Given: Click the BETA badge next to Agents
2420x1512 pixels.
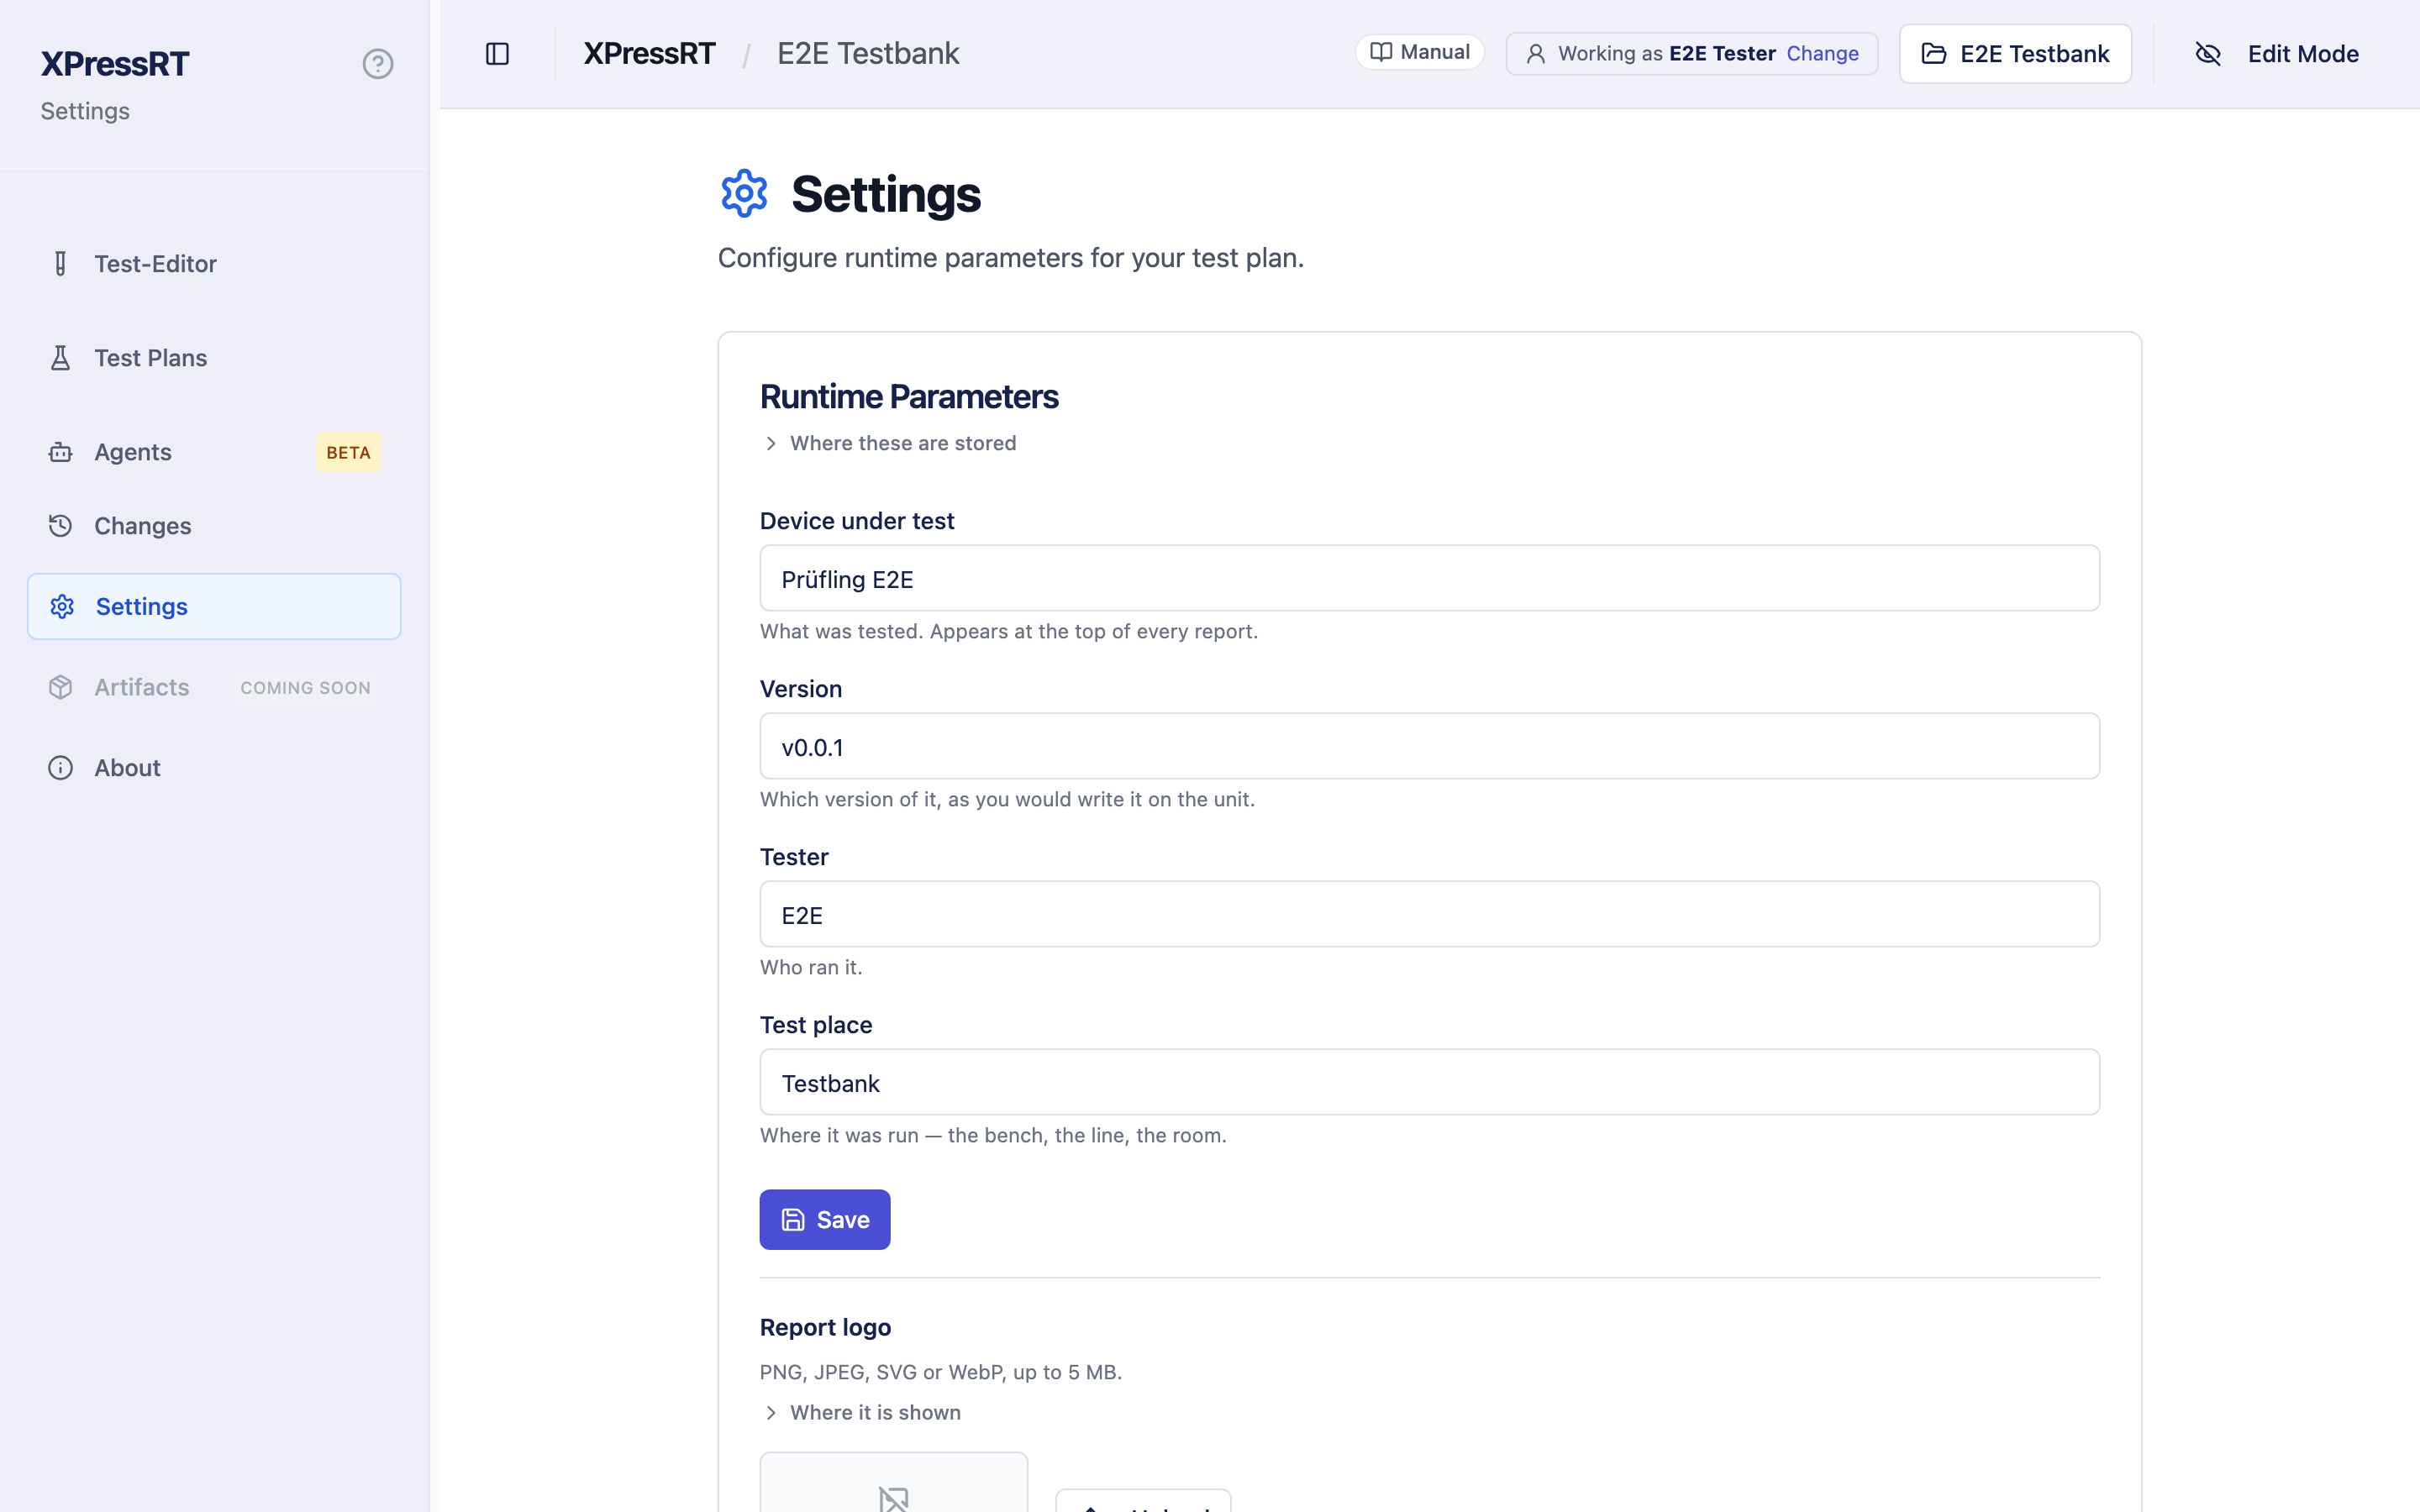Looking at the screenshot, I should click(348, 453).
